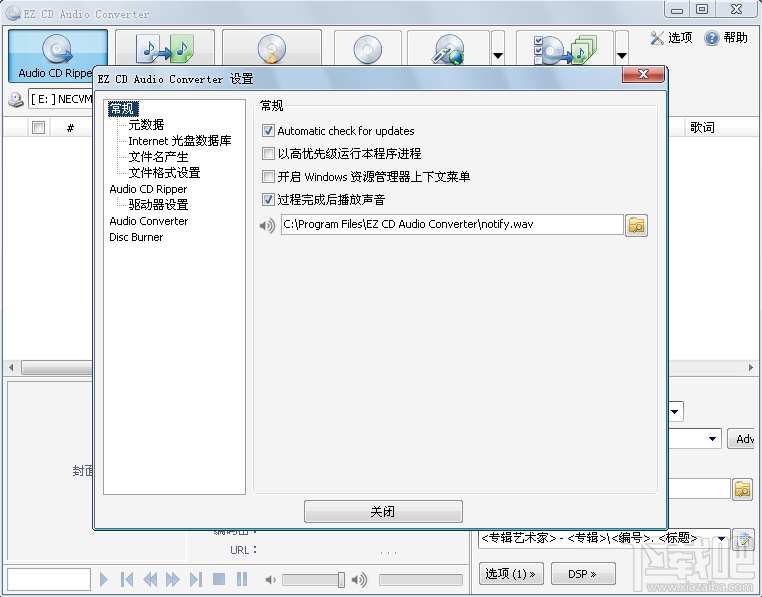Image resolution: width=762 pixels, height=597 pixels.
Task: Open the options wrench icon at top right
Action: tap(657, 38)
